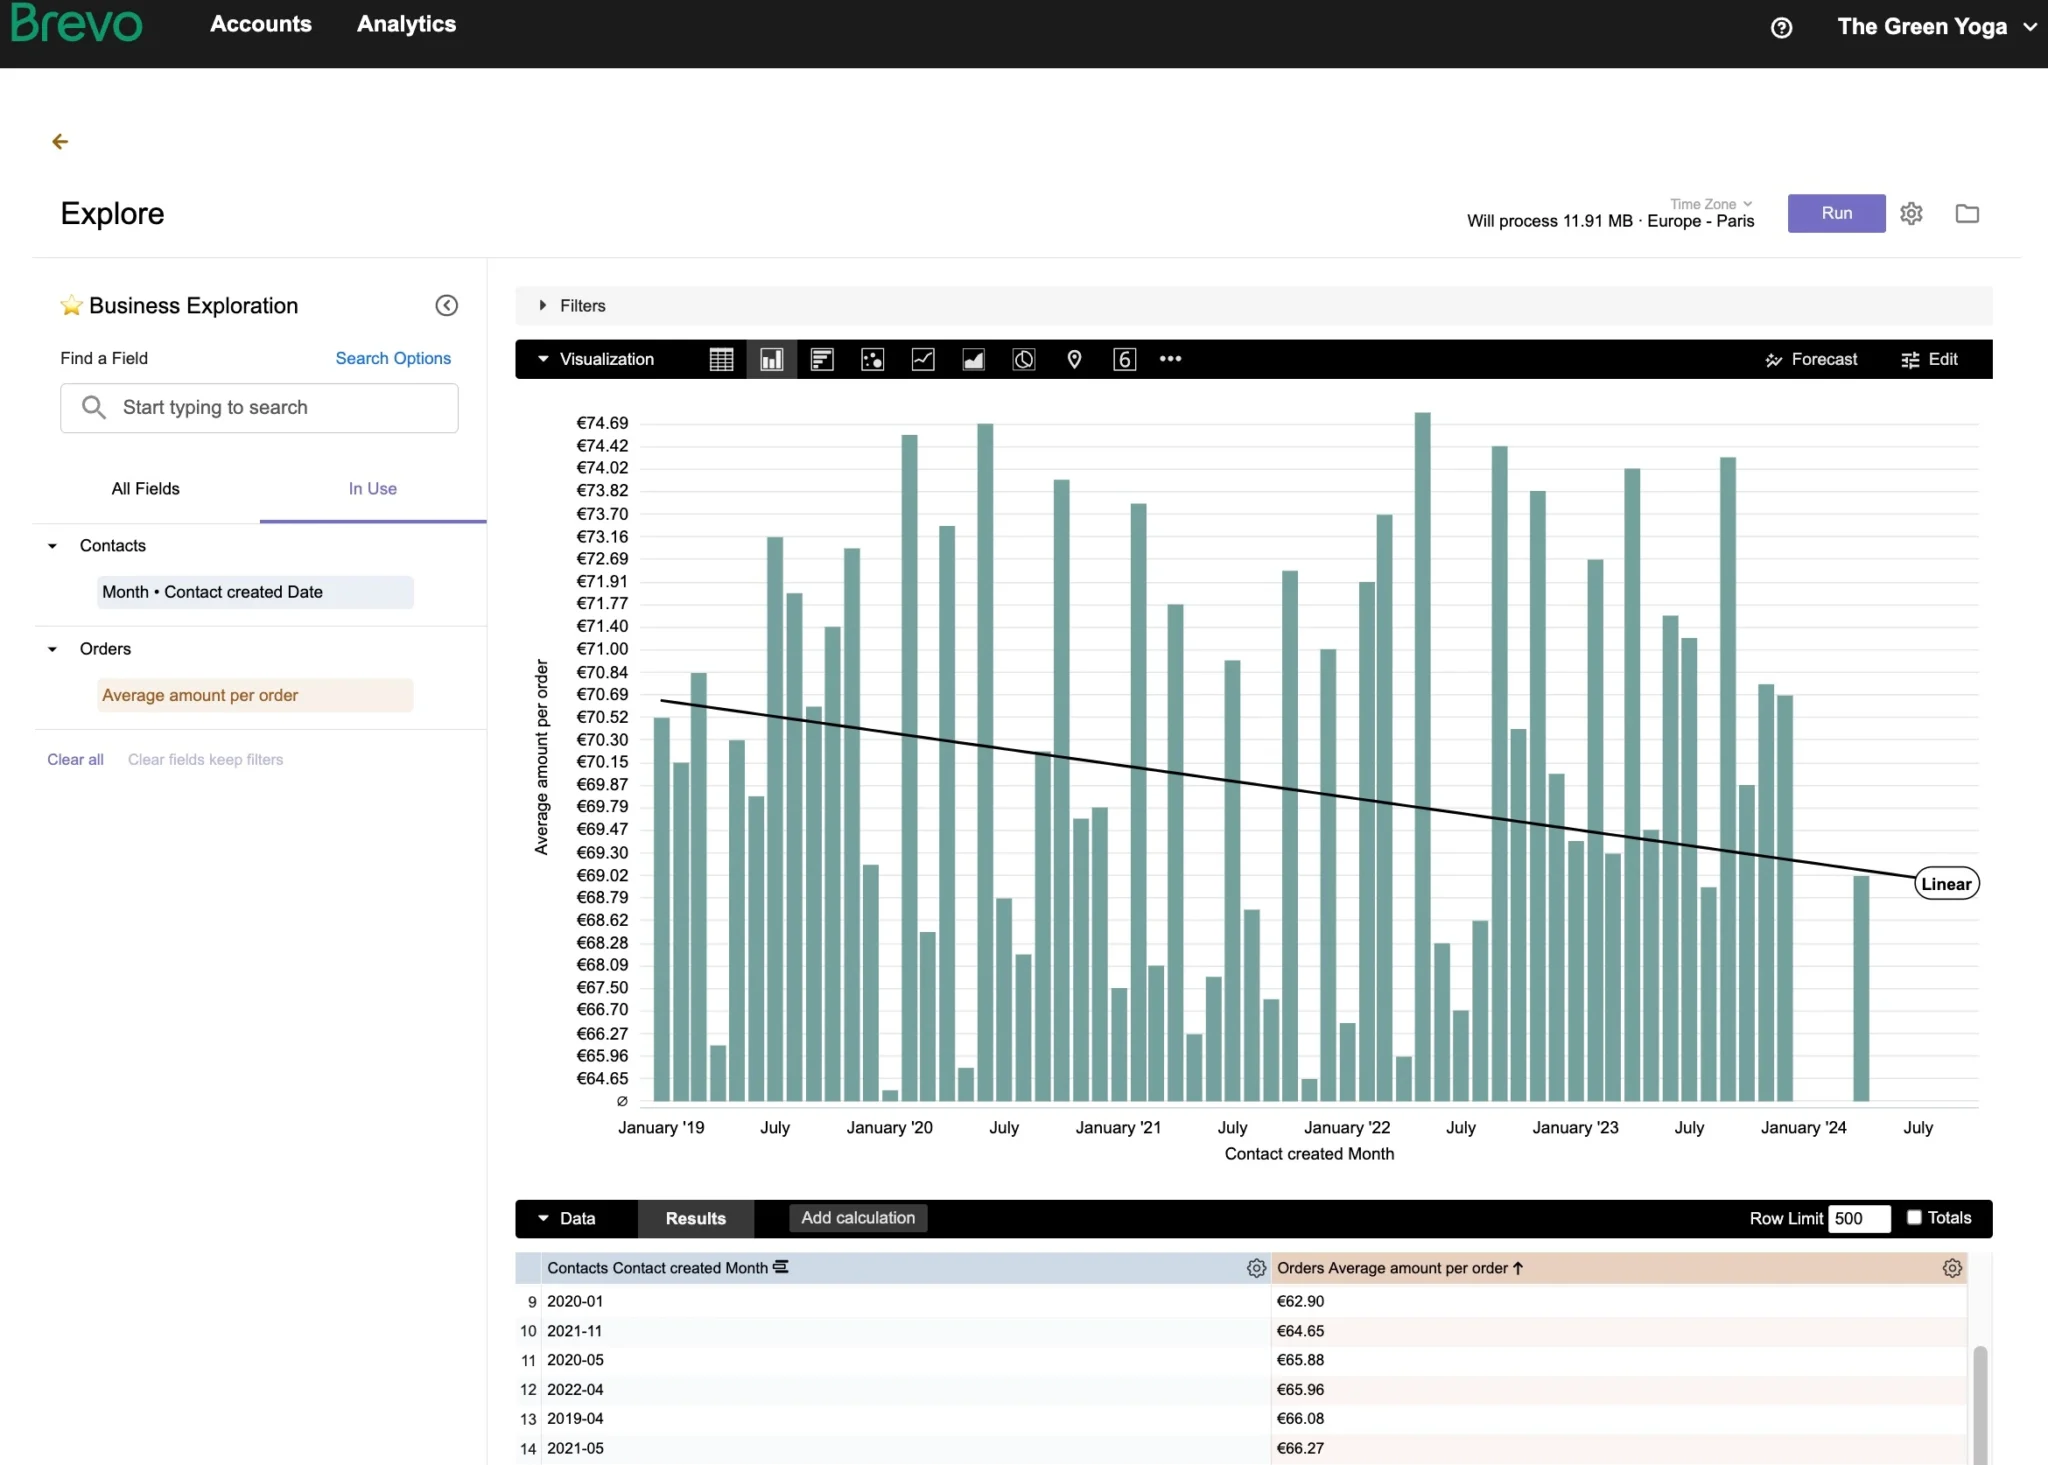Open more visualization types ellipsis

pos(1170,359)
